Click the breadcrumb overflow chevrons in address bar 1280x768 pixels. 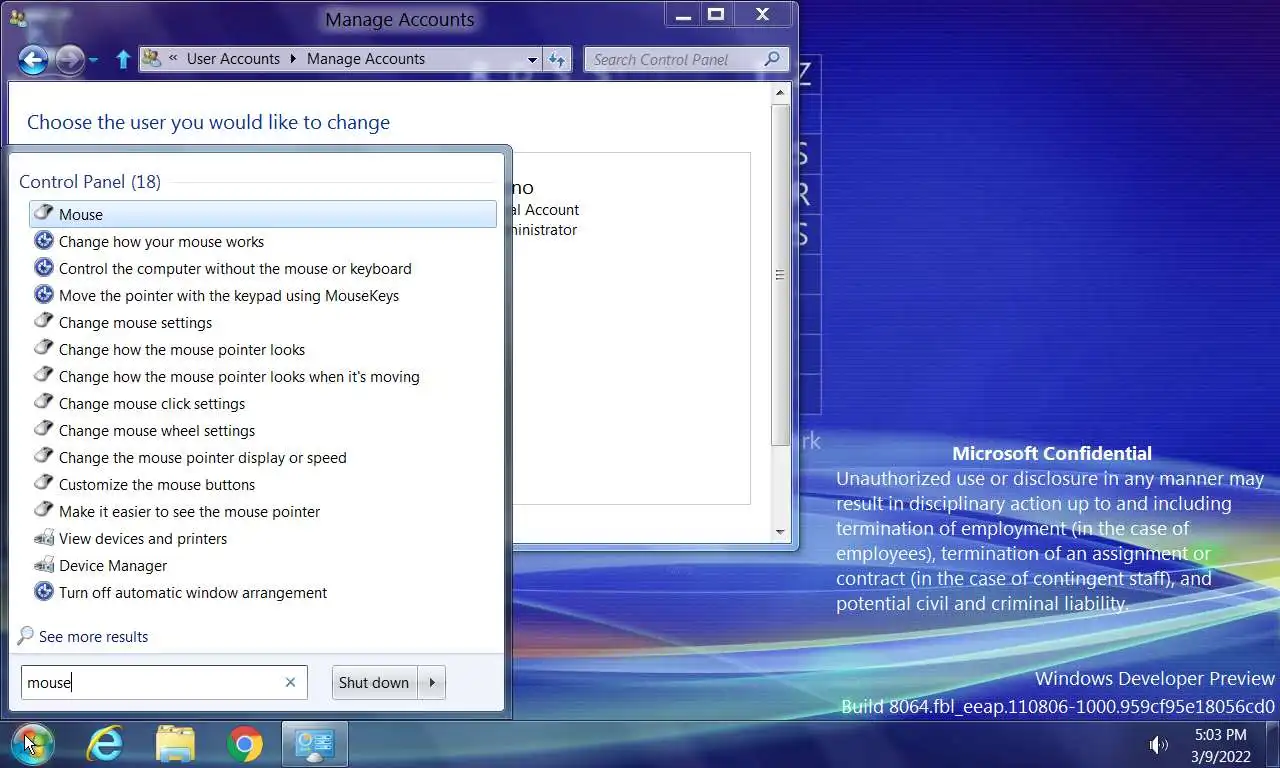[174, 59]
